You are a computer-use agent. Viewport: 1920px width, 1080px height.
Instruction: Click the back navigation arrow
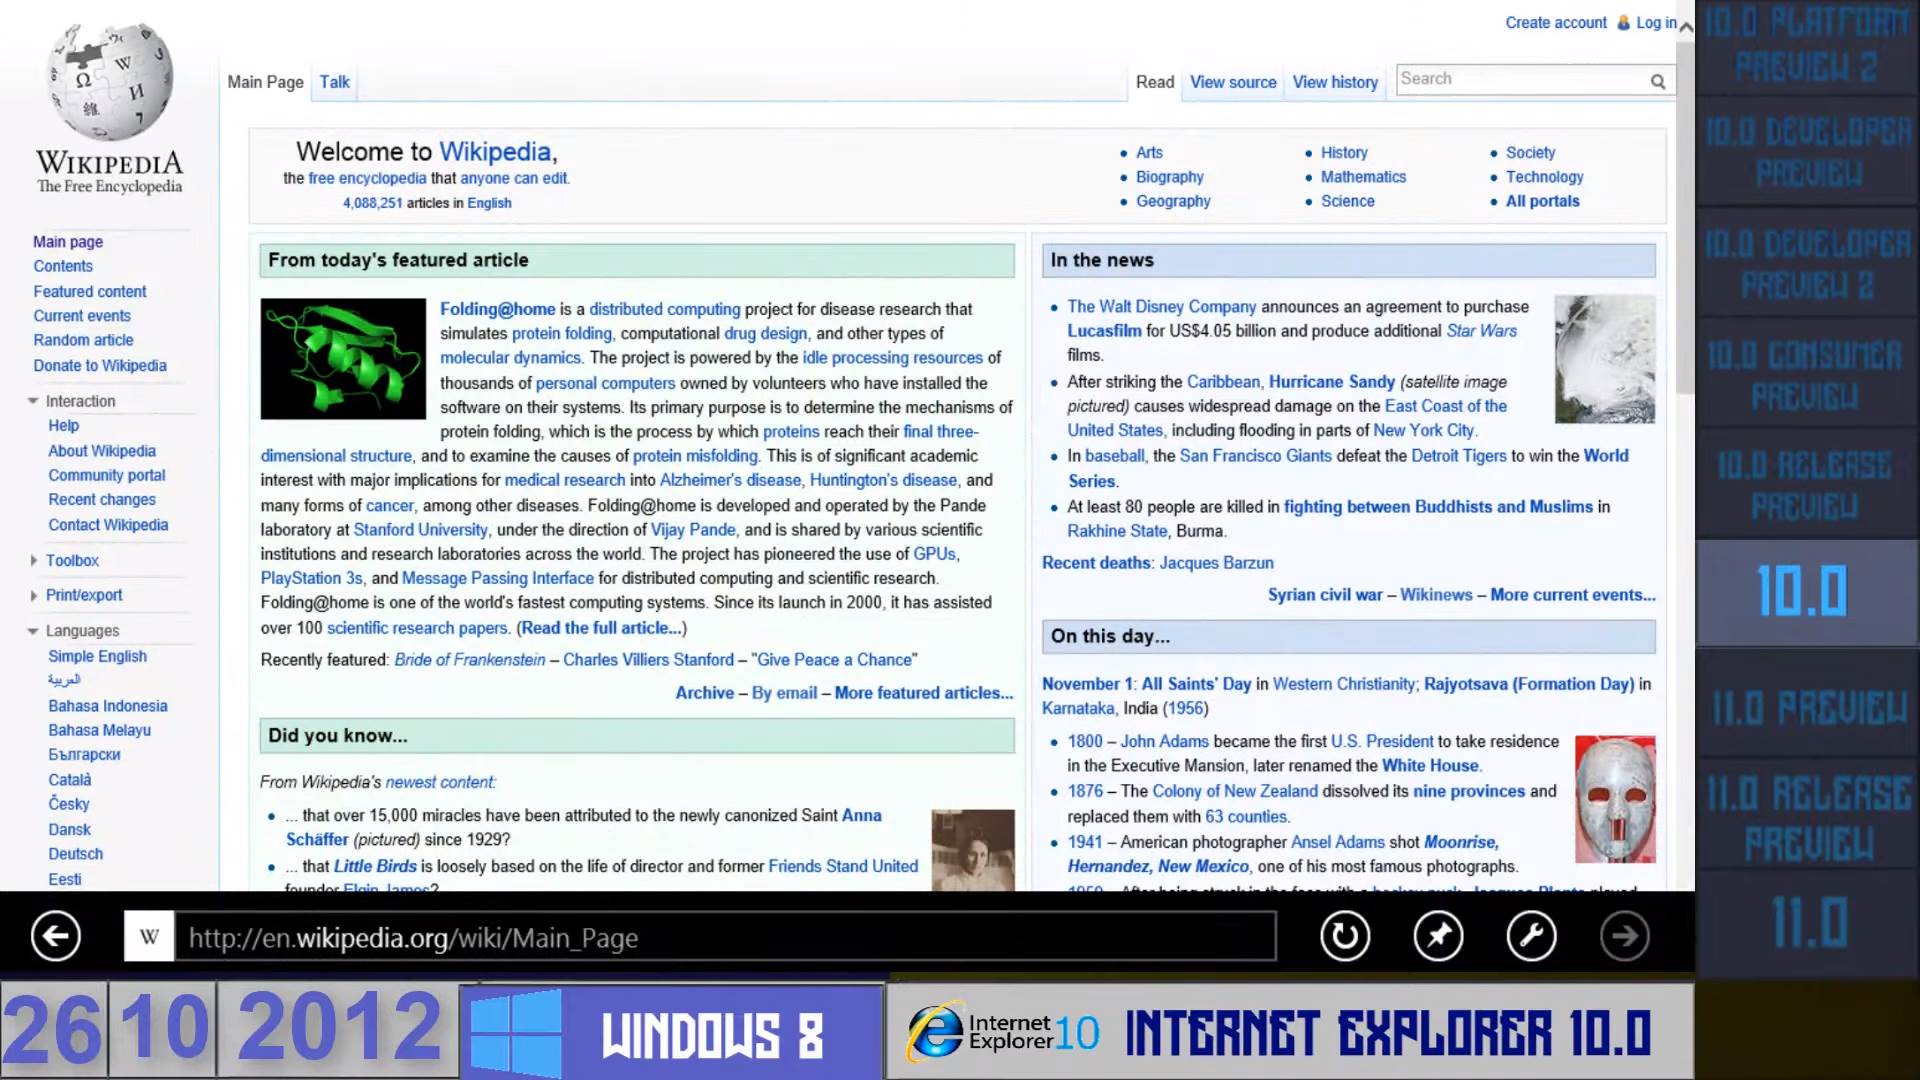click(55, 936)
